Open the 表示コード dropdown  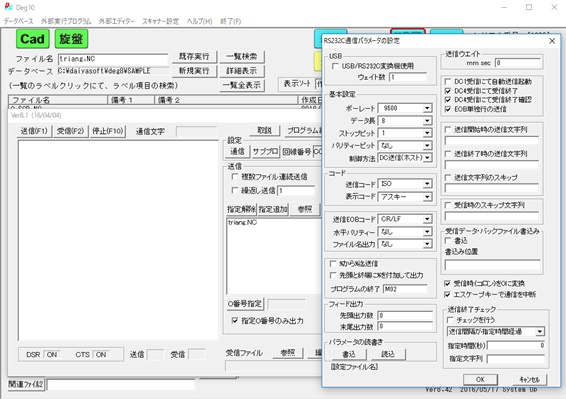click(x=427, y=197)
